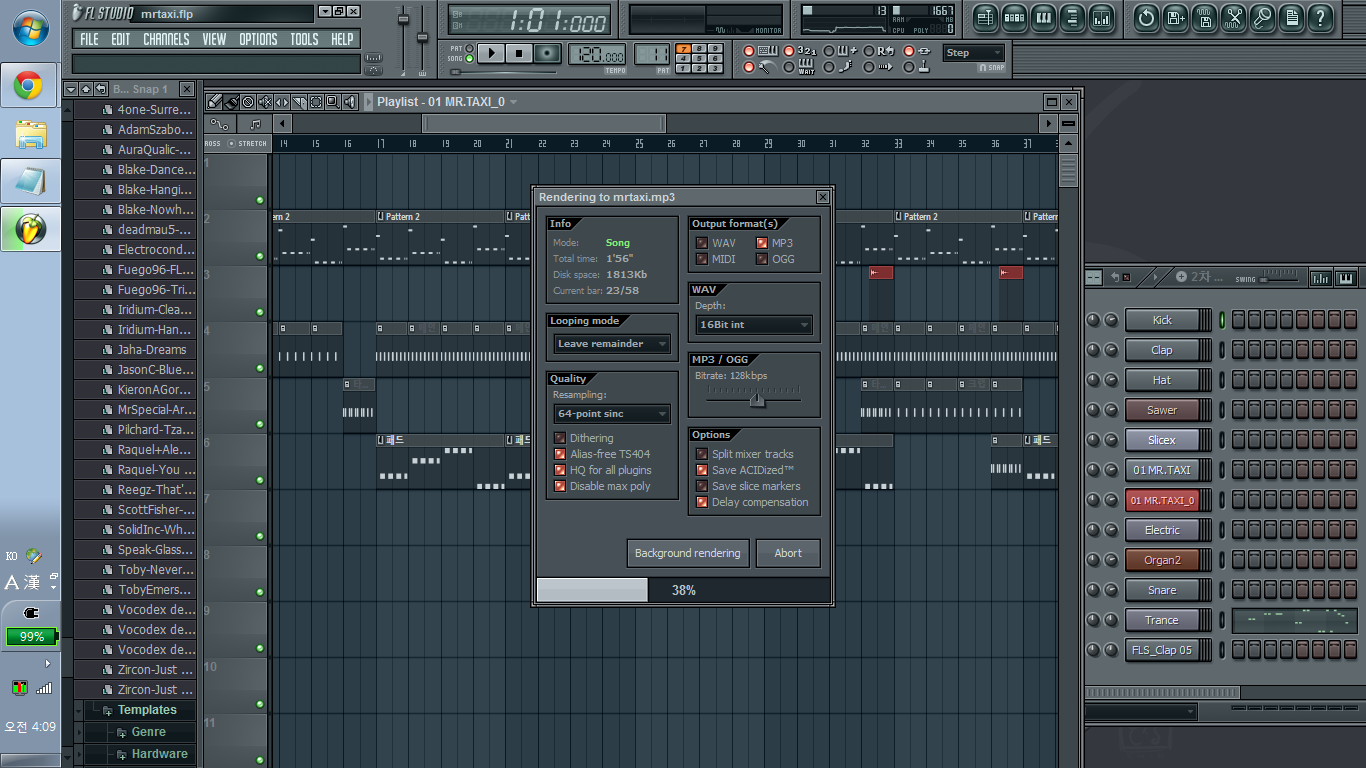Click the render-as-audio-file toolbar icon
Image resolution: width=1366 pixels, height=768 pixels.
coord(1204,17)
